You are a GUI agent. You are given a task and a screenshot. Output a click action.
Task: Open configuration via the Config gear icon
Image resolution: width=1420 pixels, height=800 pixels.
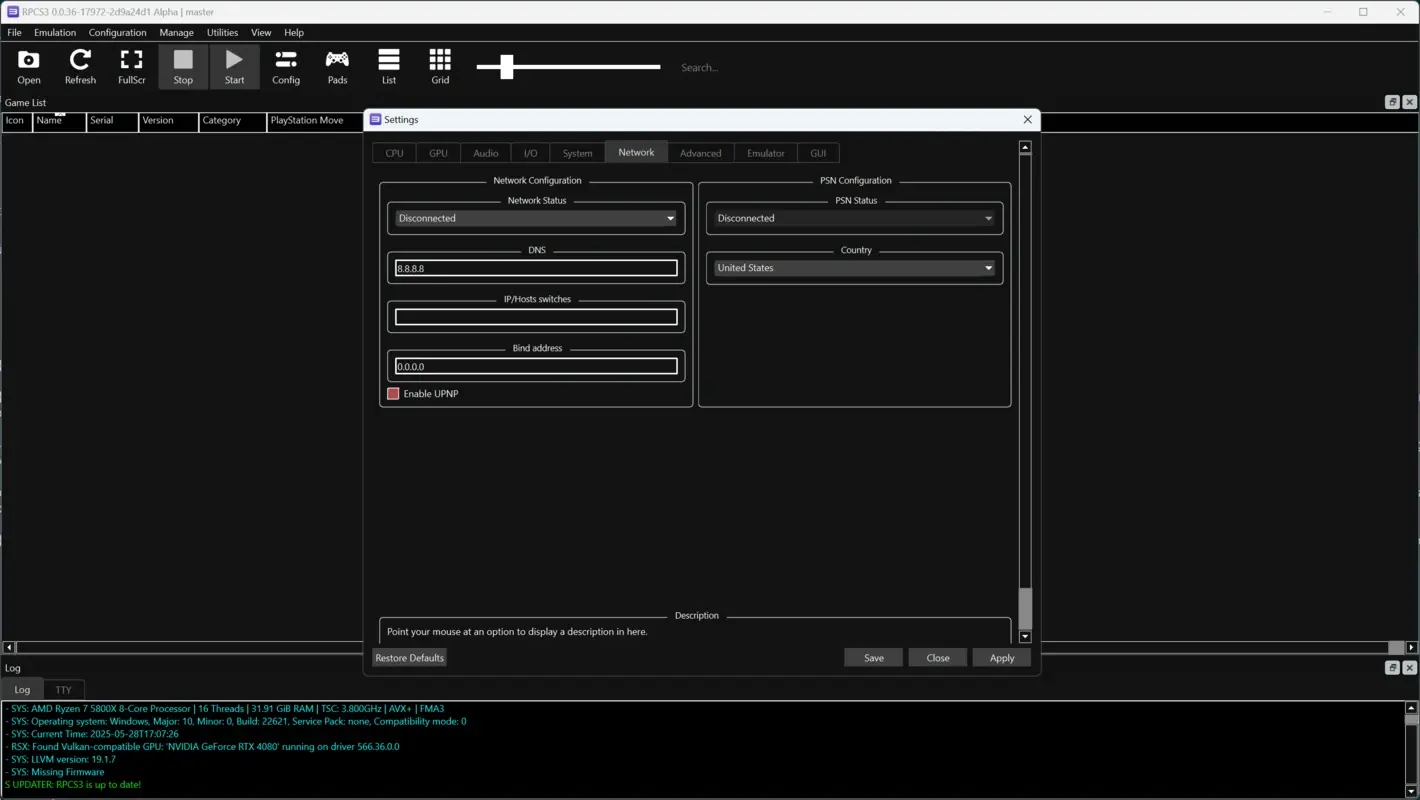286,66
